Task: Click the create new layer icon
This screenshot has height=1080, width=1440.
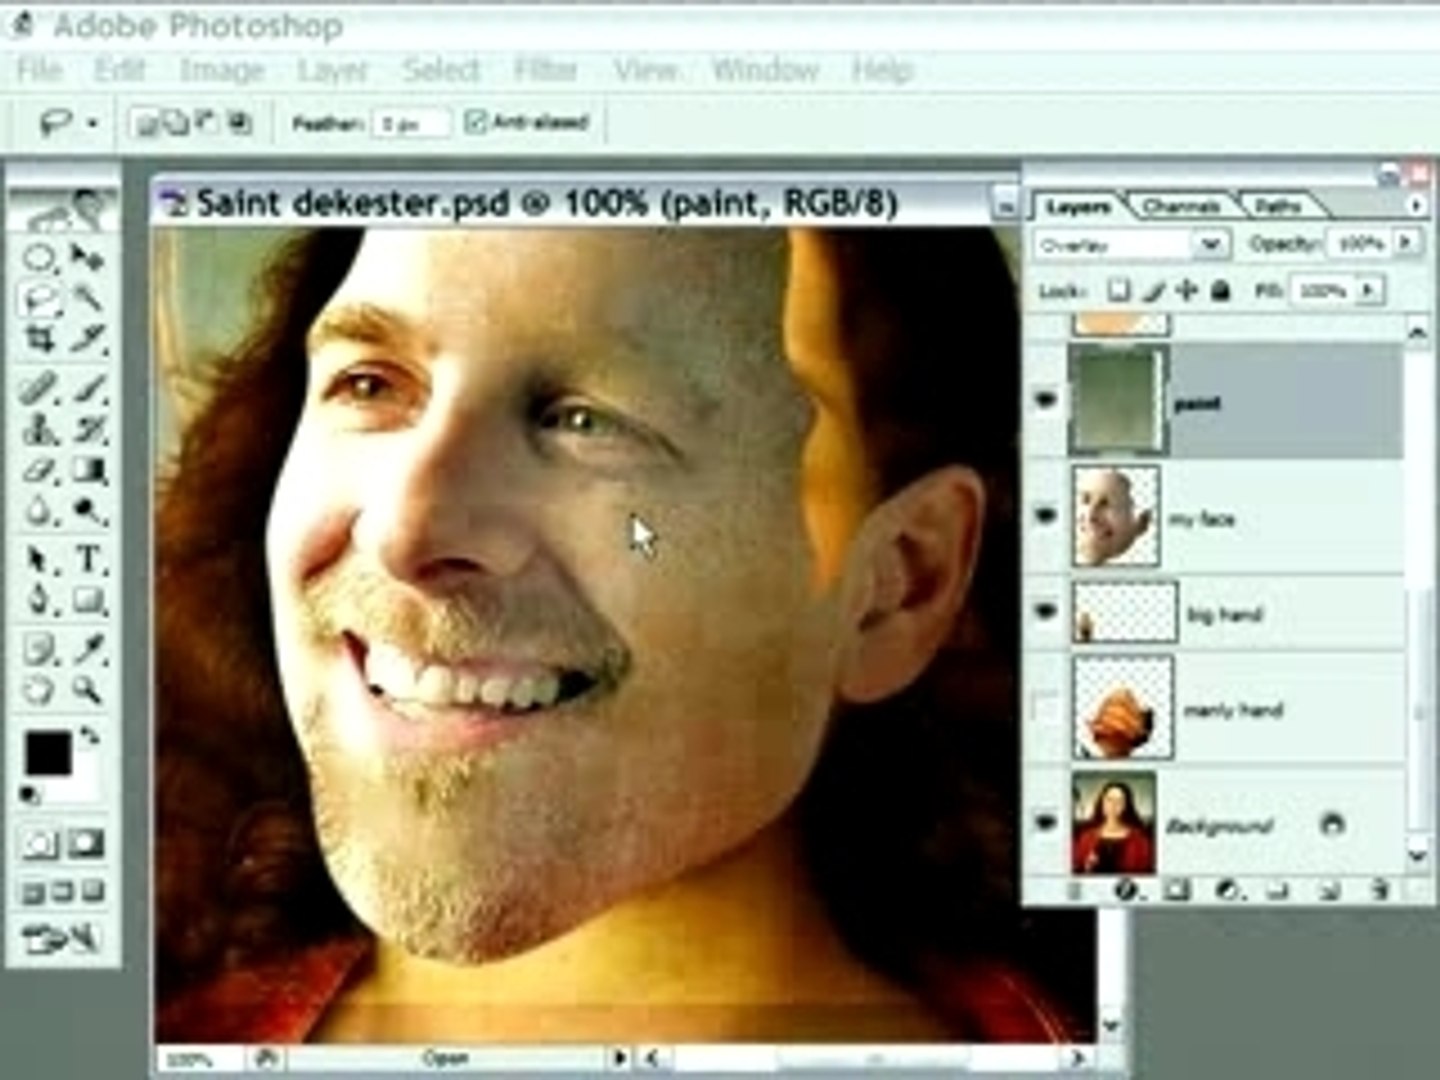Action: tap(1329, 889)
